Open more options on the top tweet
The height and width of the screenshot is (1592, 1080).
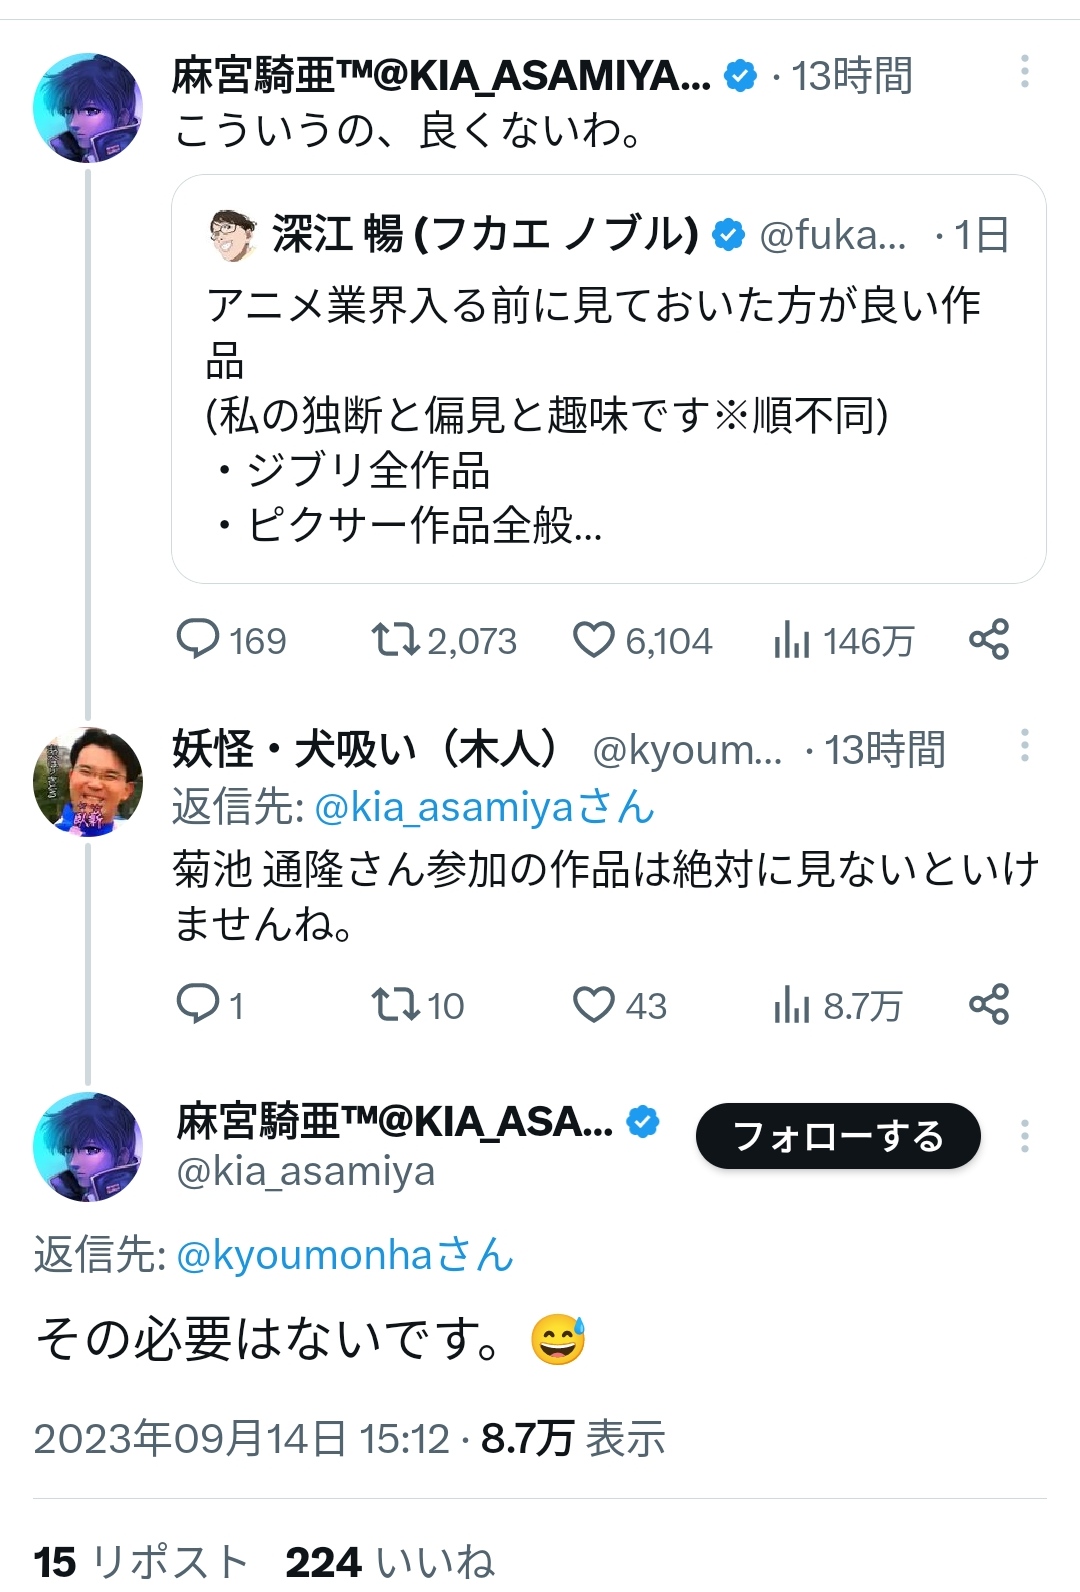[x=1025, y=72]
